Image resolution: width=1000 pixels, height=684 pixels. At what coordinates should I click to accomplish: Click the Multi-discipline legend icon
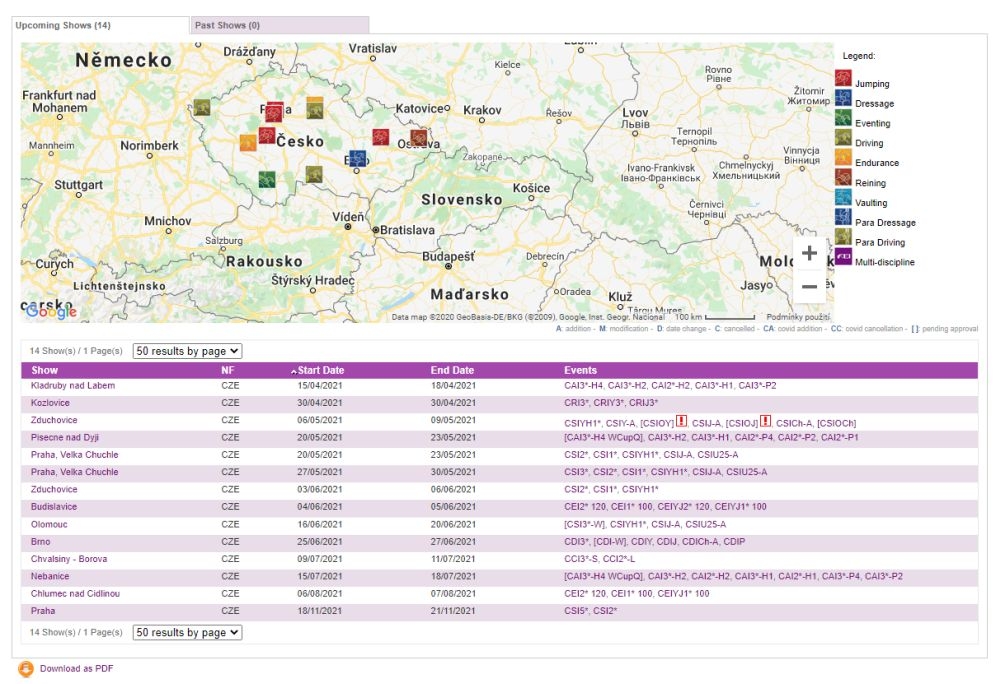[843, 256]
